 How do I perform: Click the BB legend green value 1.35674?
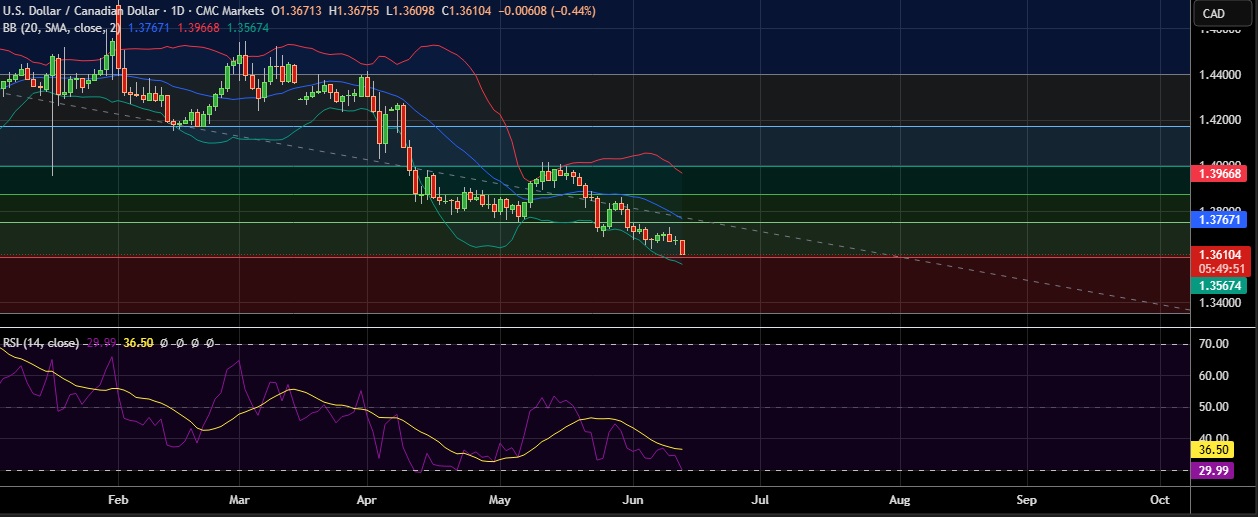tap(247, 27)
